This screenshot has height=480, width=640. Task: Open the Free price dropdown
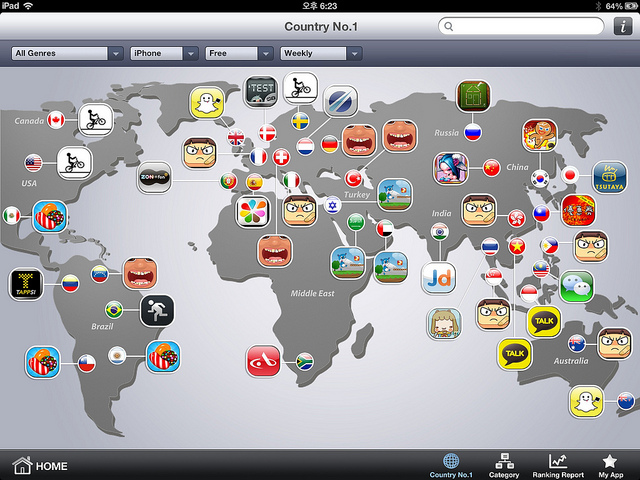(239, 53)
